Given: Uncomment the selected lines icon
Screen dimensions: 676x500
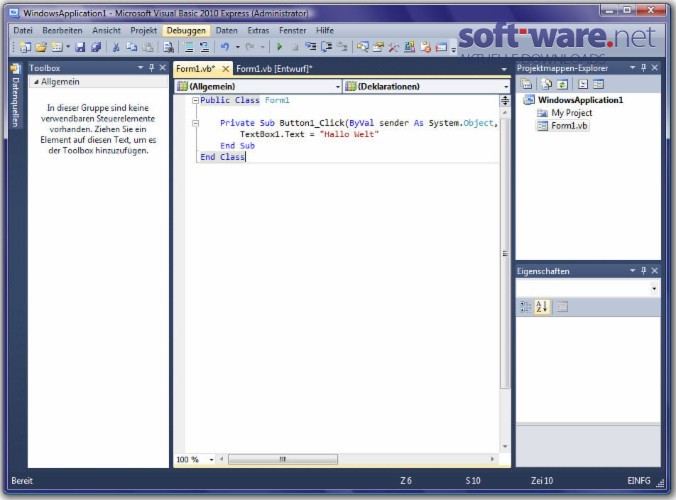Looking at the screenshot, I should click(204, 47).
